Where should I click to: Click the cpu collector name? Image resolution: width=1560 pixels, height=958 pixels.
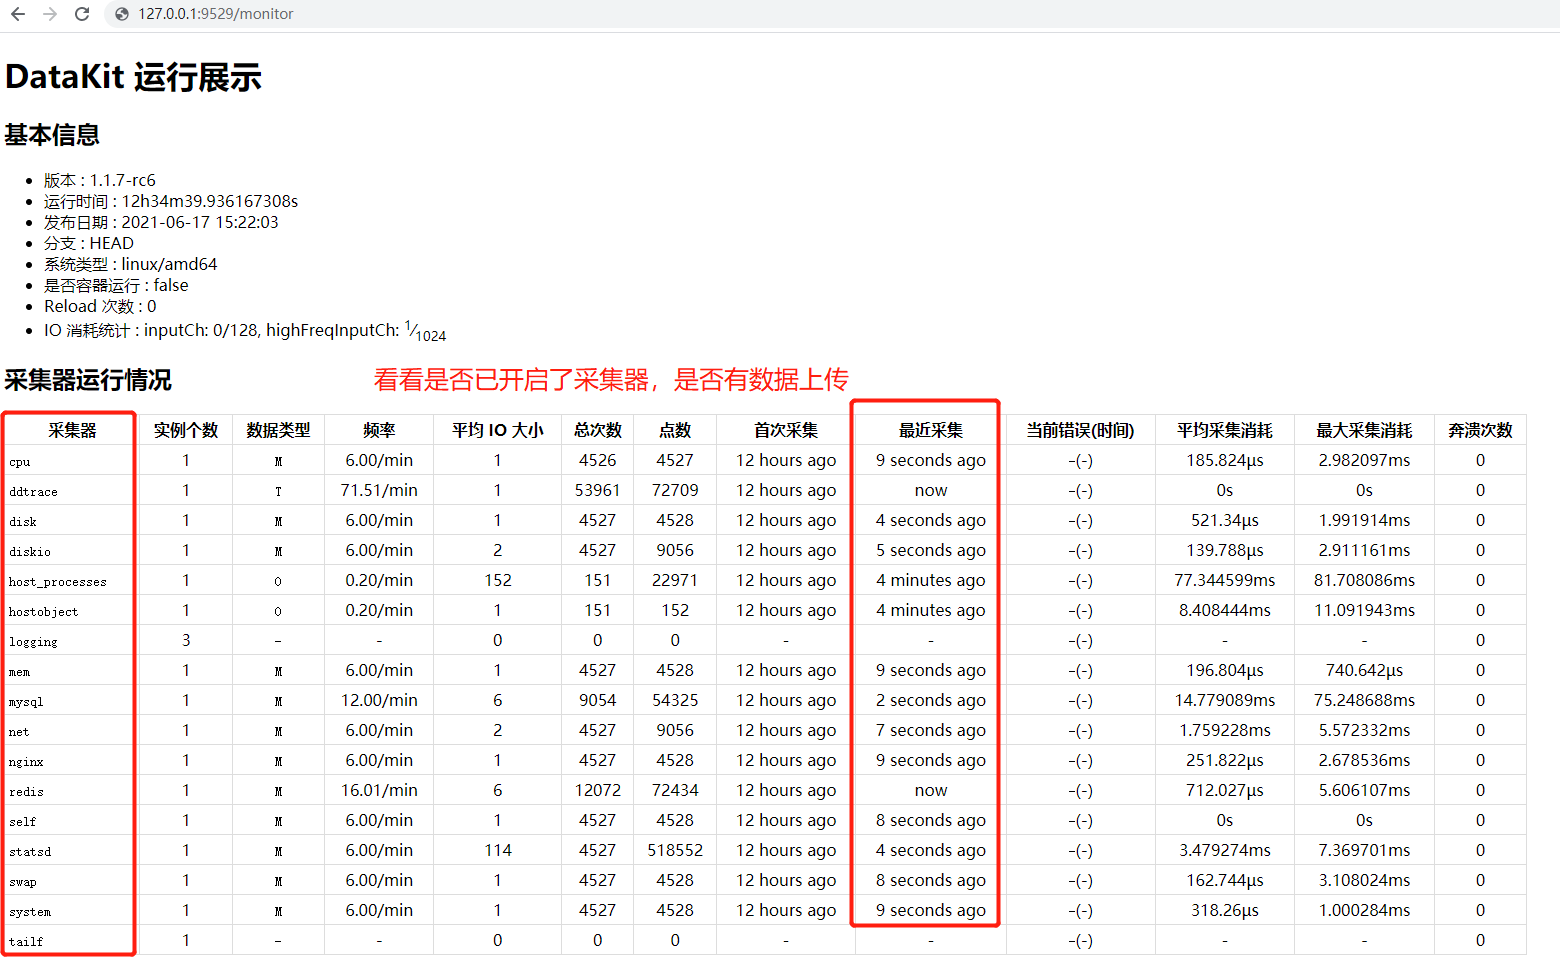(x=19, y=462)
